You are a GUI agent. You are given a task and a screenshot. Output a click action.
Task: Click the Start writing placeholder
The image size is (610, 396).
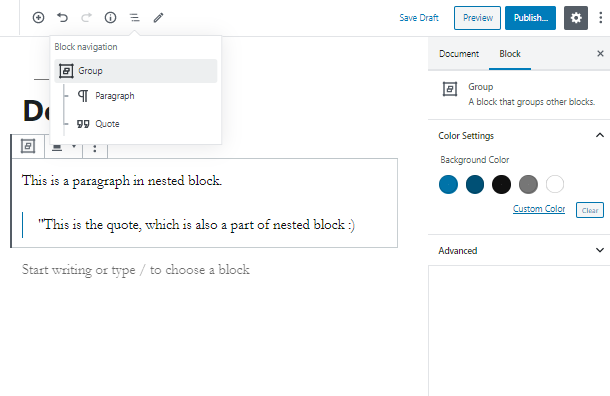[x=135, y=270]
